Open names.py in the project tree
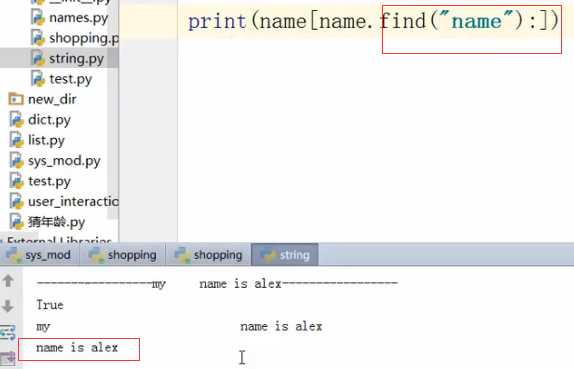 [78, 18]
